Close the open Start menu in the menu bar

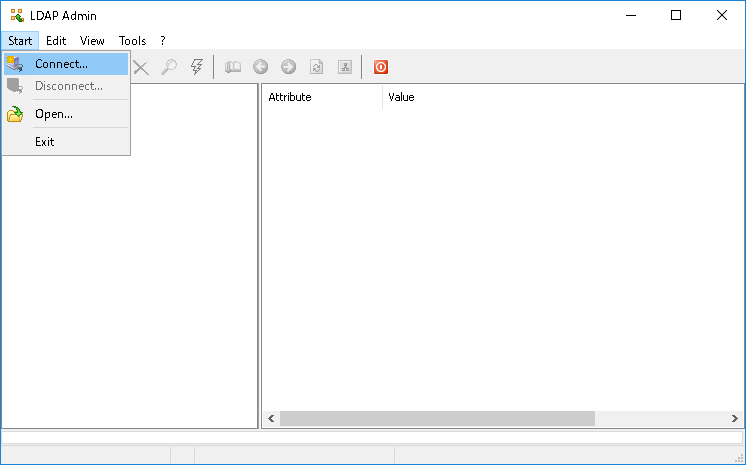pos(20,41)
